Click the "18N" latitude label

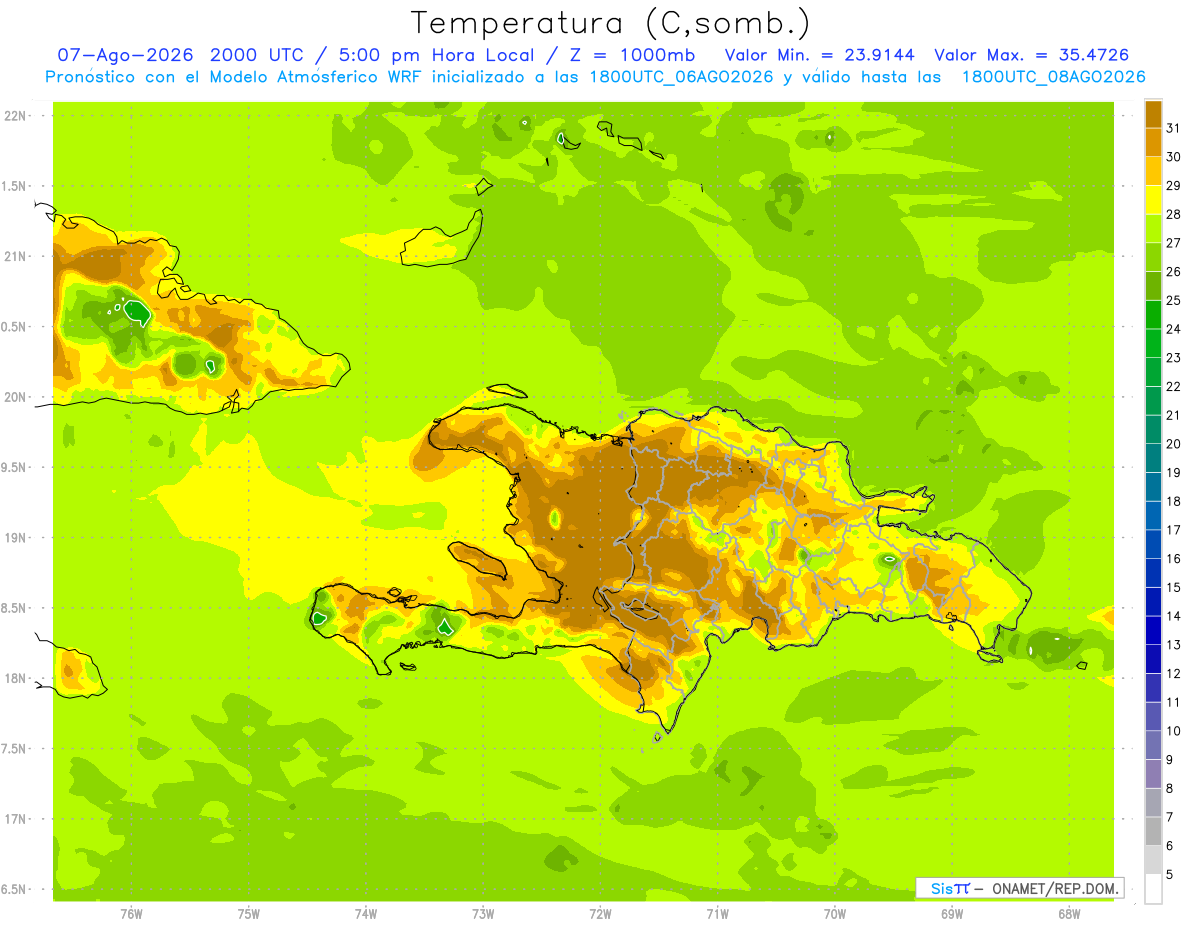[15, 679]
